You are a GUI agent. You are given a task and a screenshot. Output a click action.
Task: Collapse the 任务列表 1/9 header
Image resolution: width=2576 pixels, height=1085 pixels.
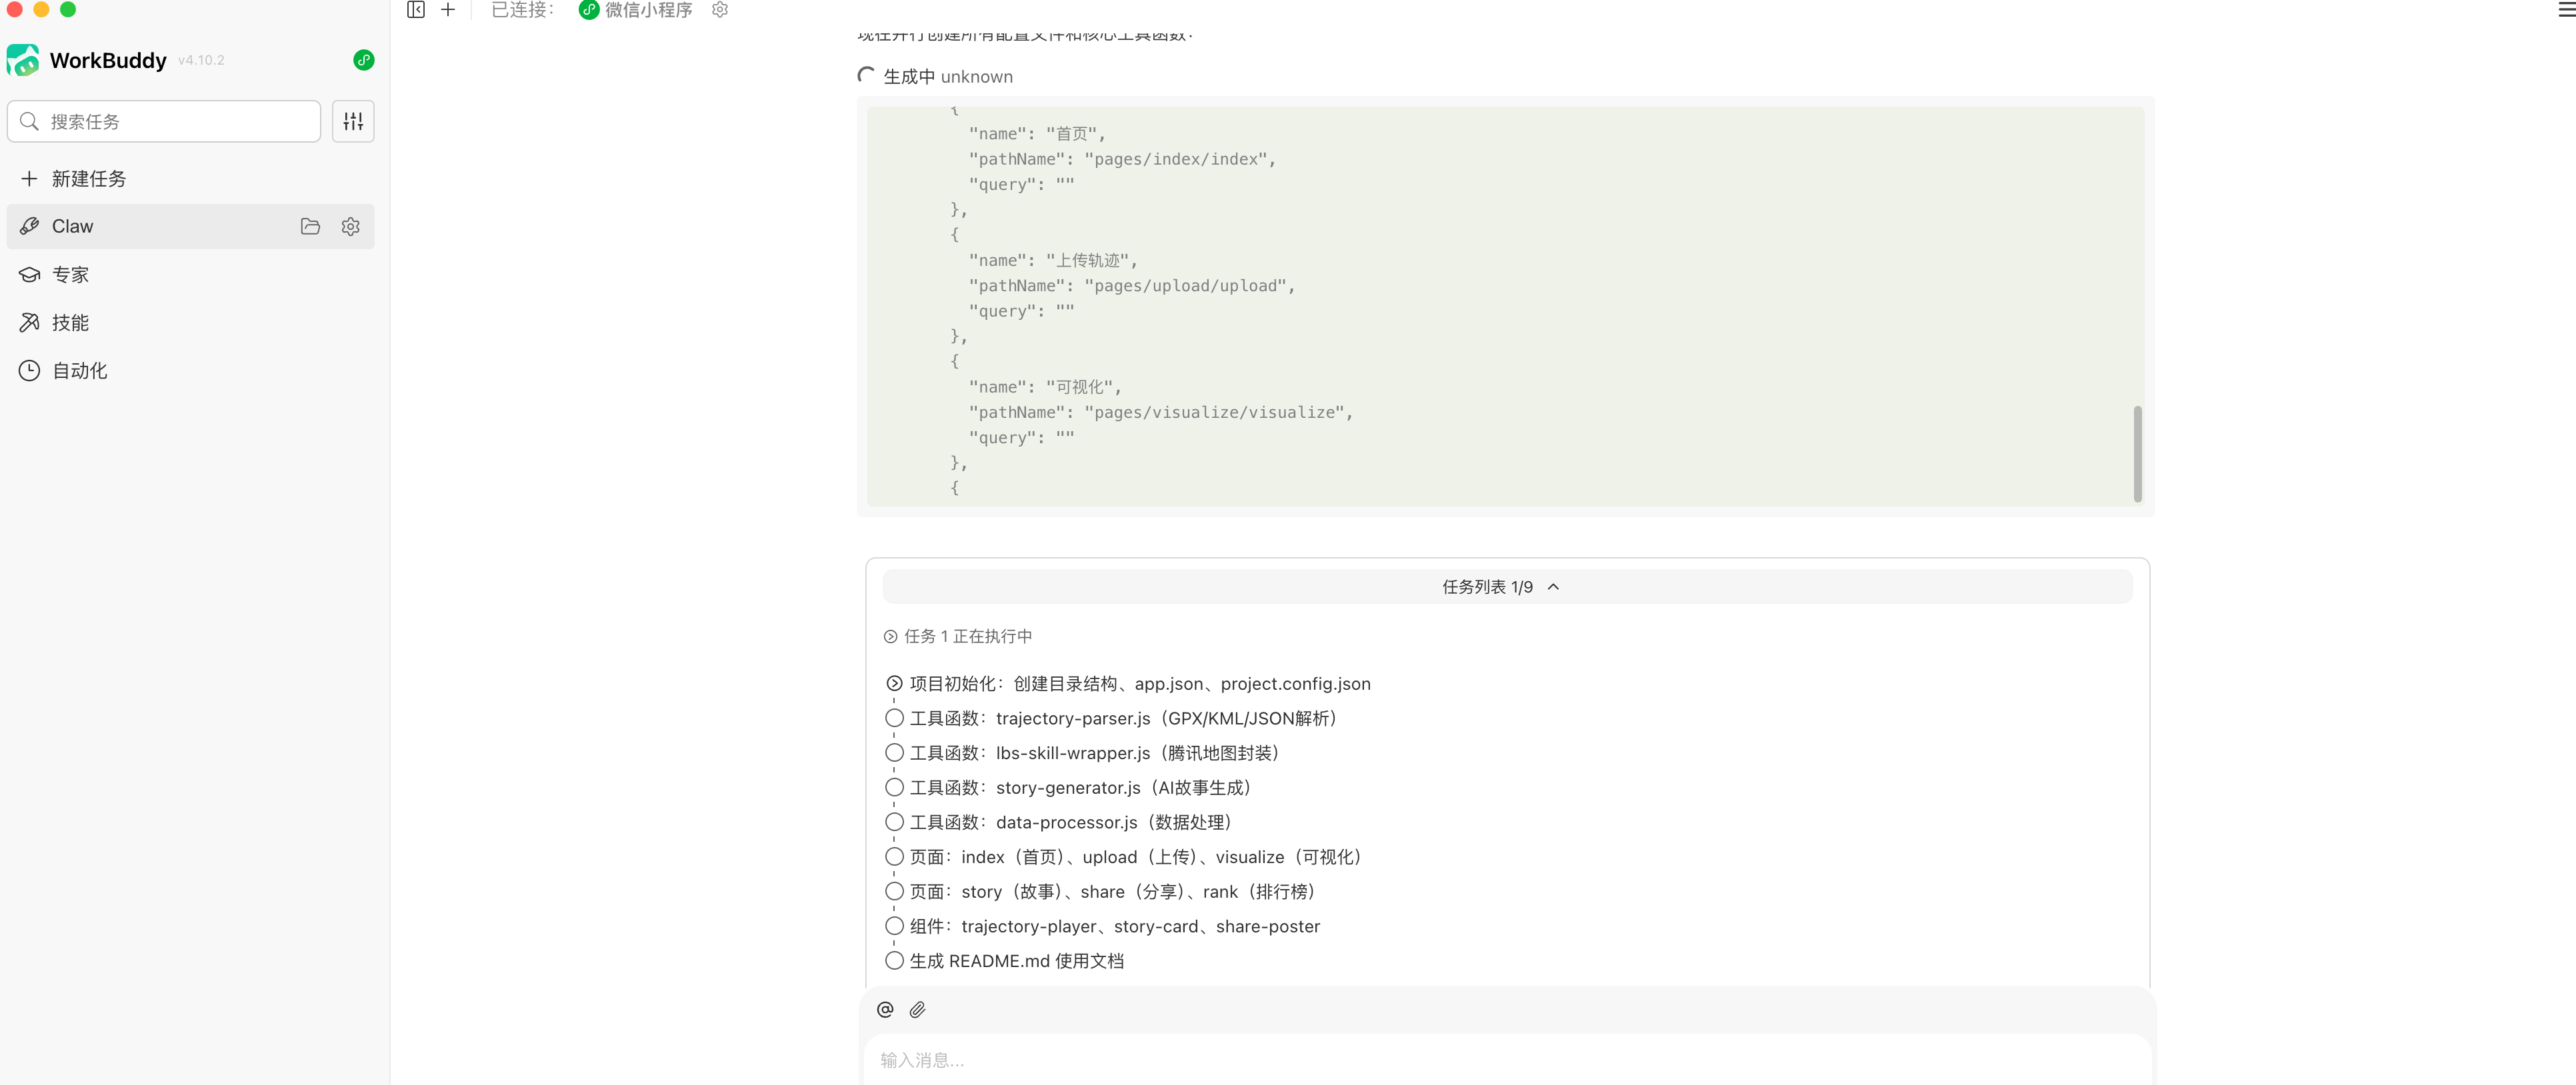click(1508, 587)
